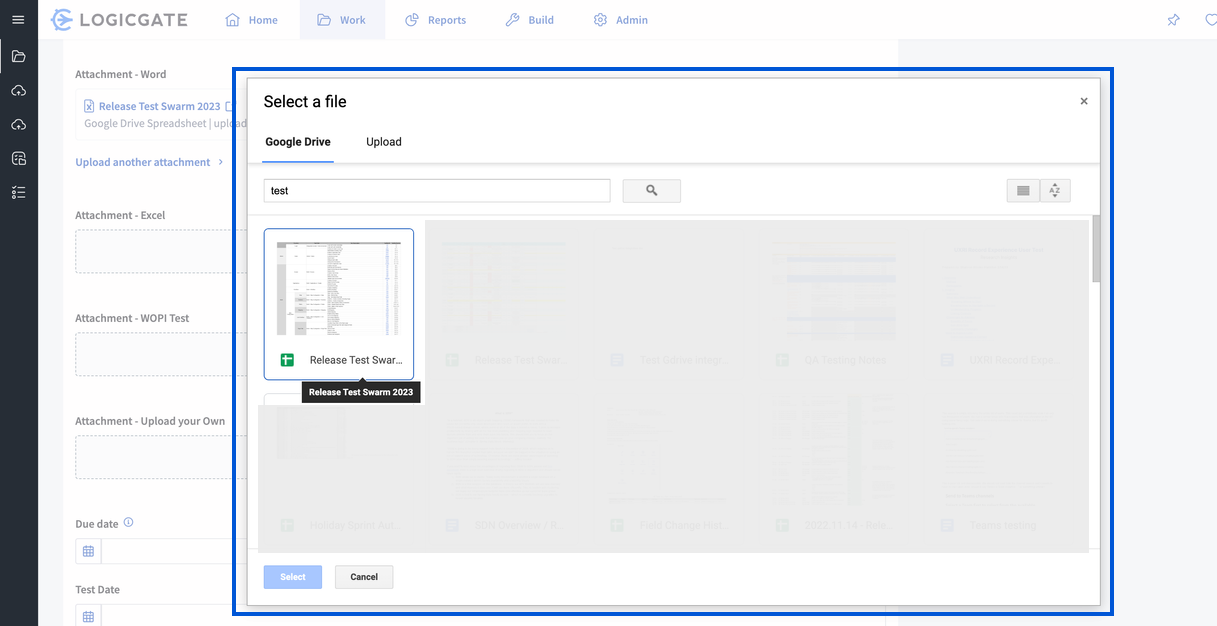Click the chevron after Upload another attachment
The width and height of the screenshot is (1217, 626).
pos(220,162)
